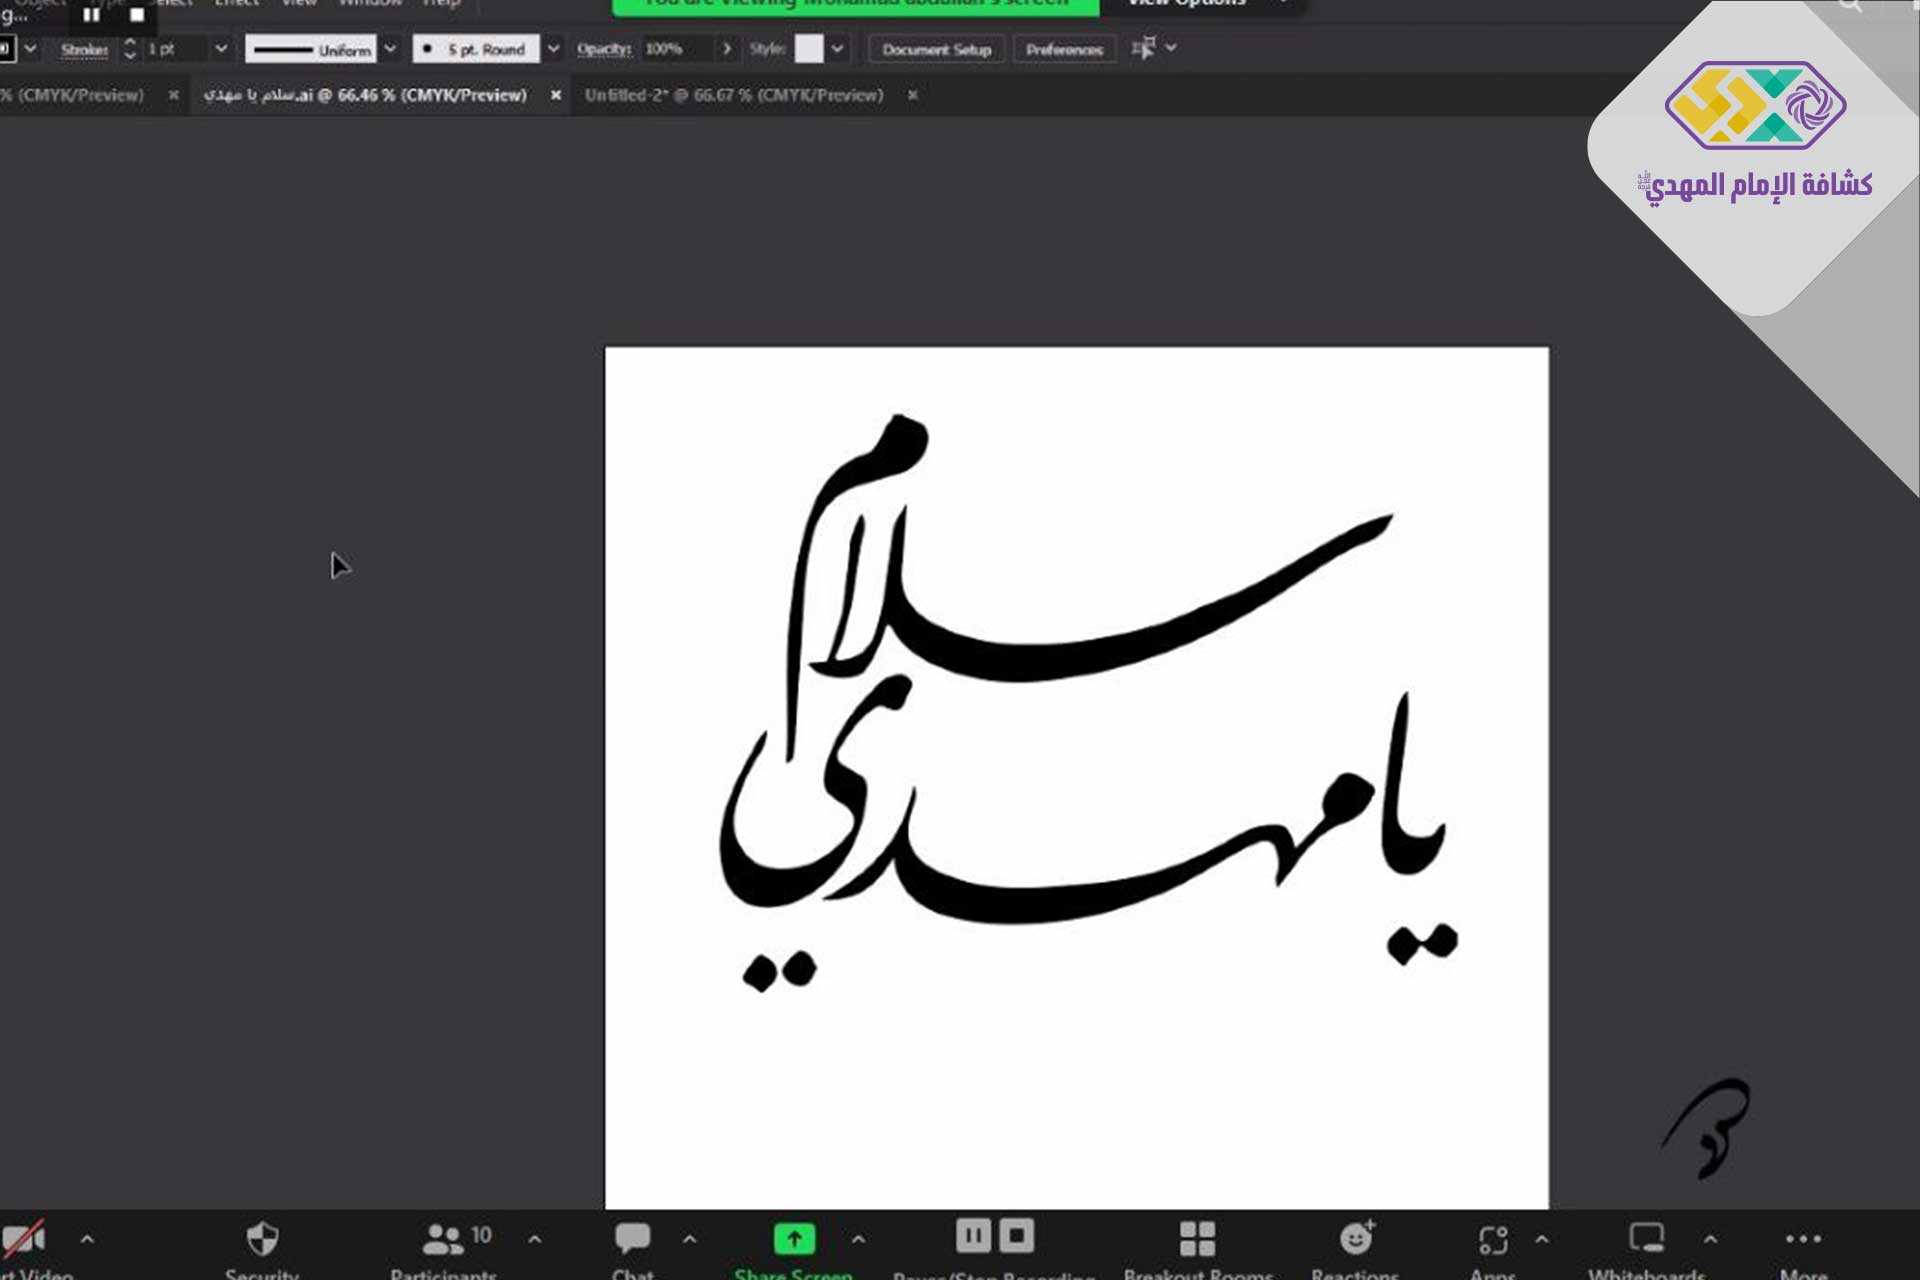Open the View Options menu

[x=1187, y=4]
